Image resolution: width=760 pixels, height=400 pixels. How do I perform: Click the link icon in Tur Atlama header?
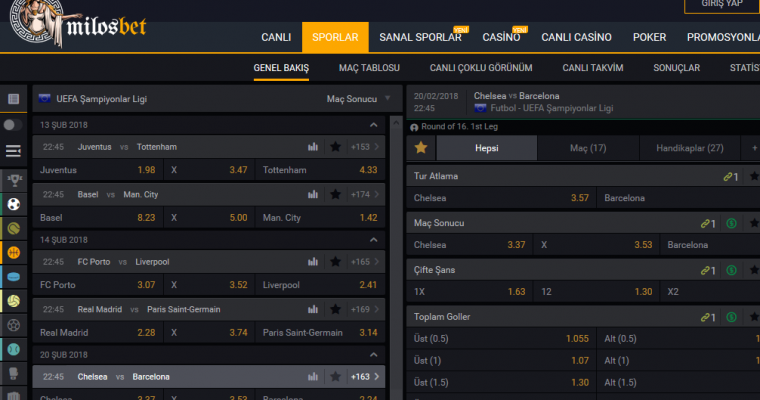click(x=728, y=177)
